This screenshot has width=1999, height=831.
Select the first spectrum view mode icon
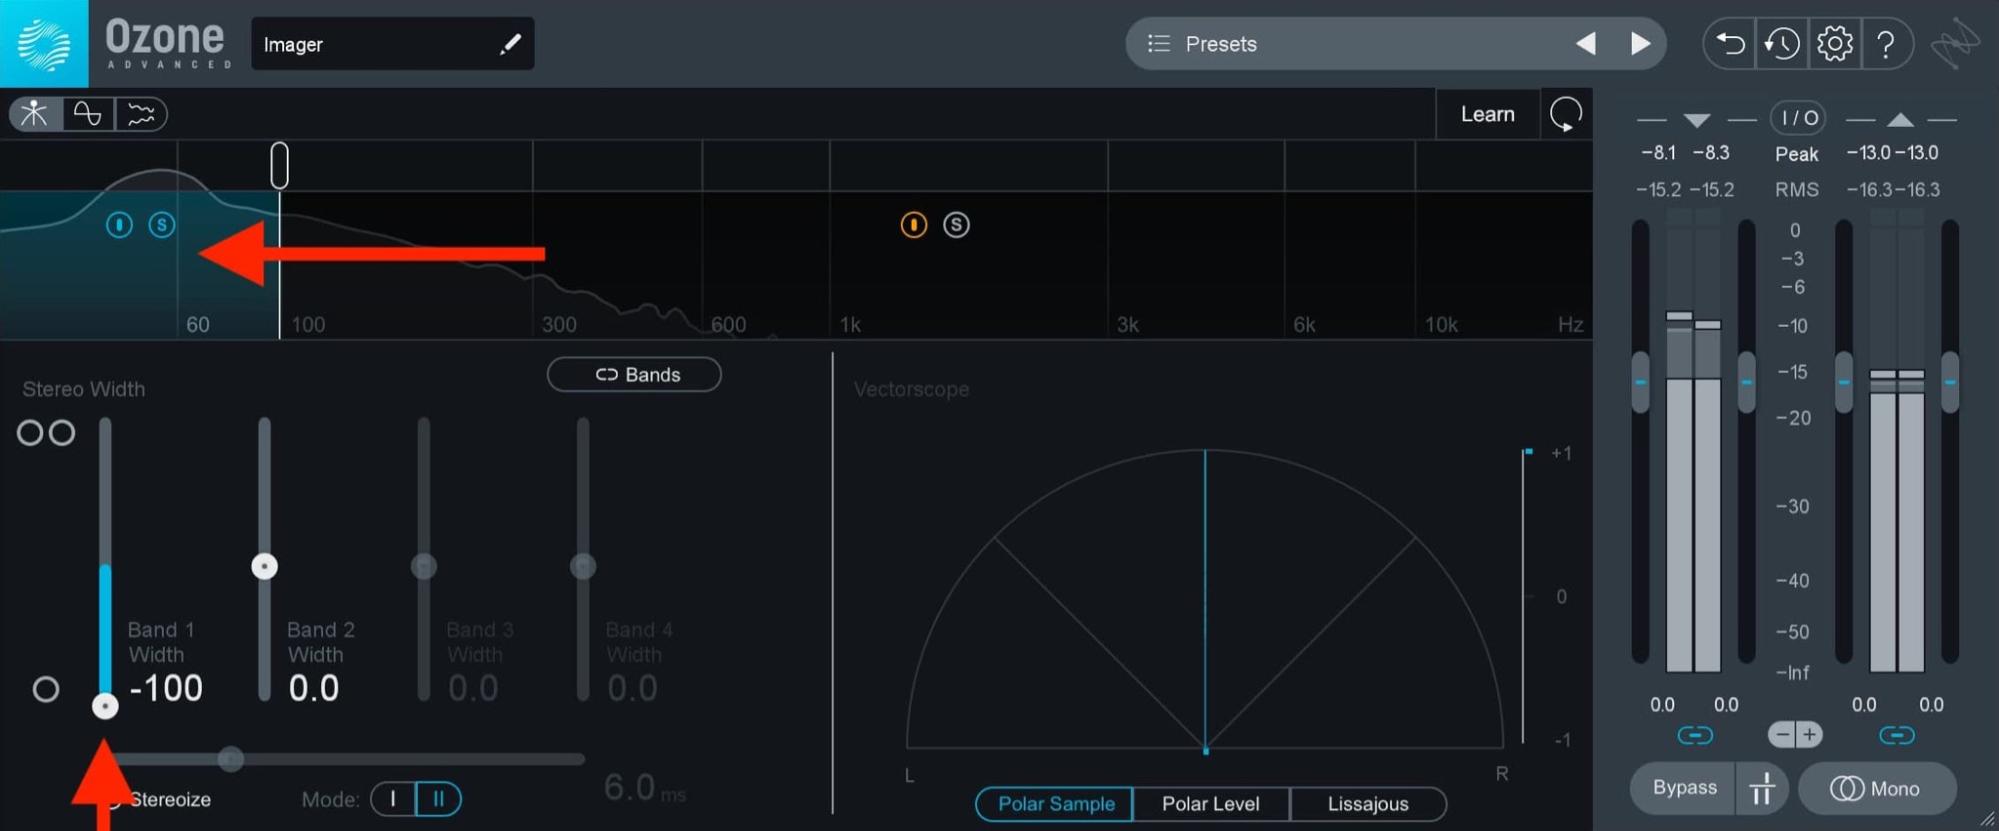tap(35, 114)
